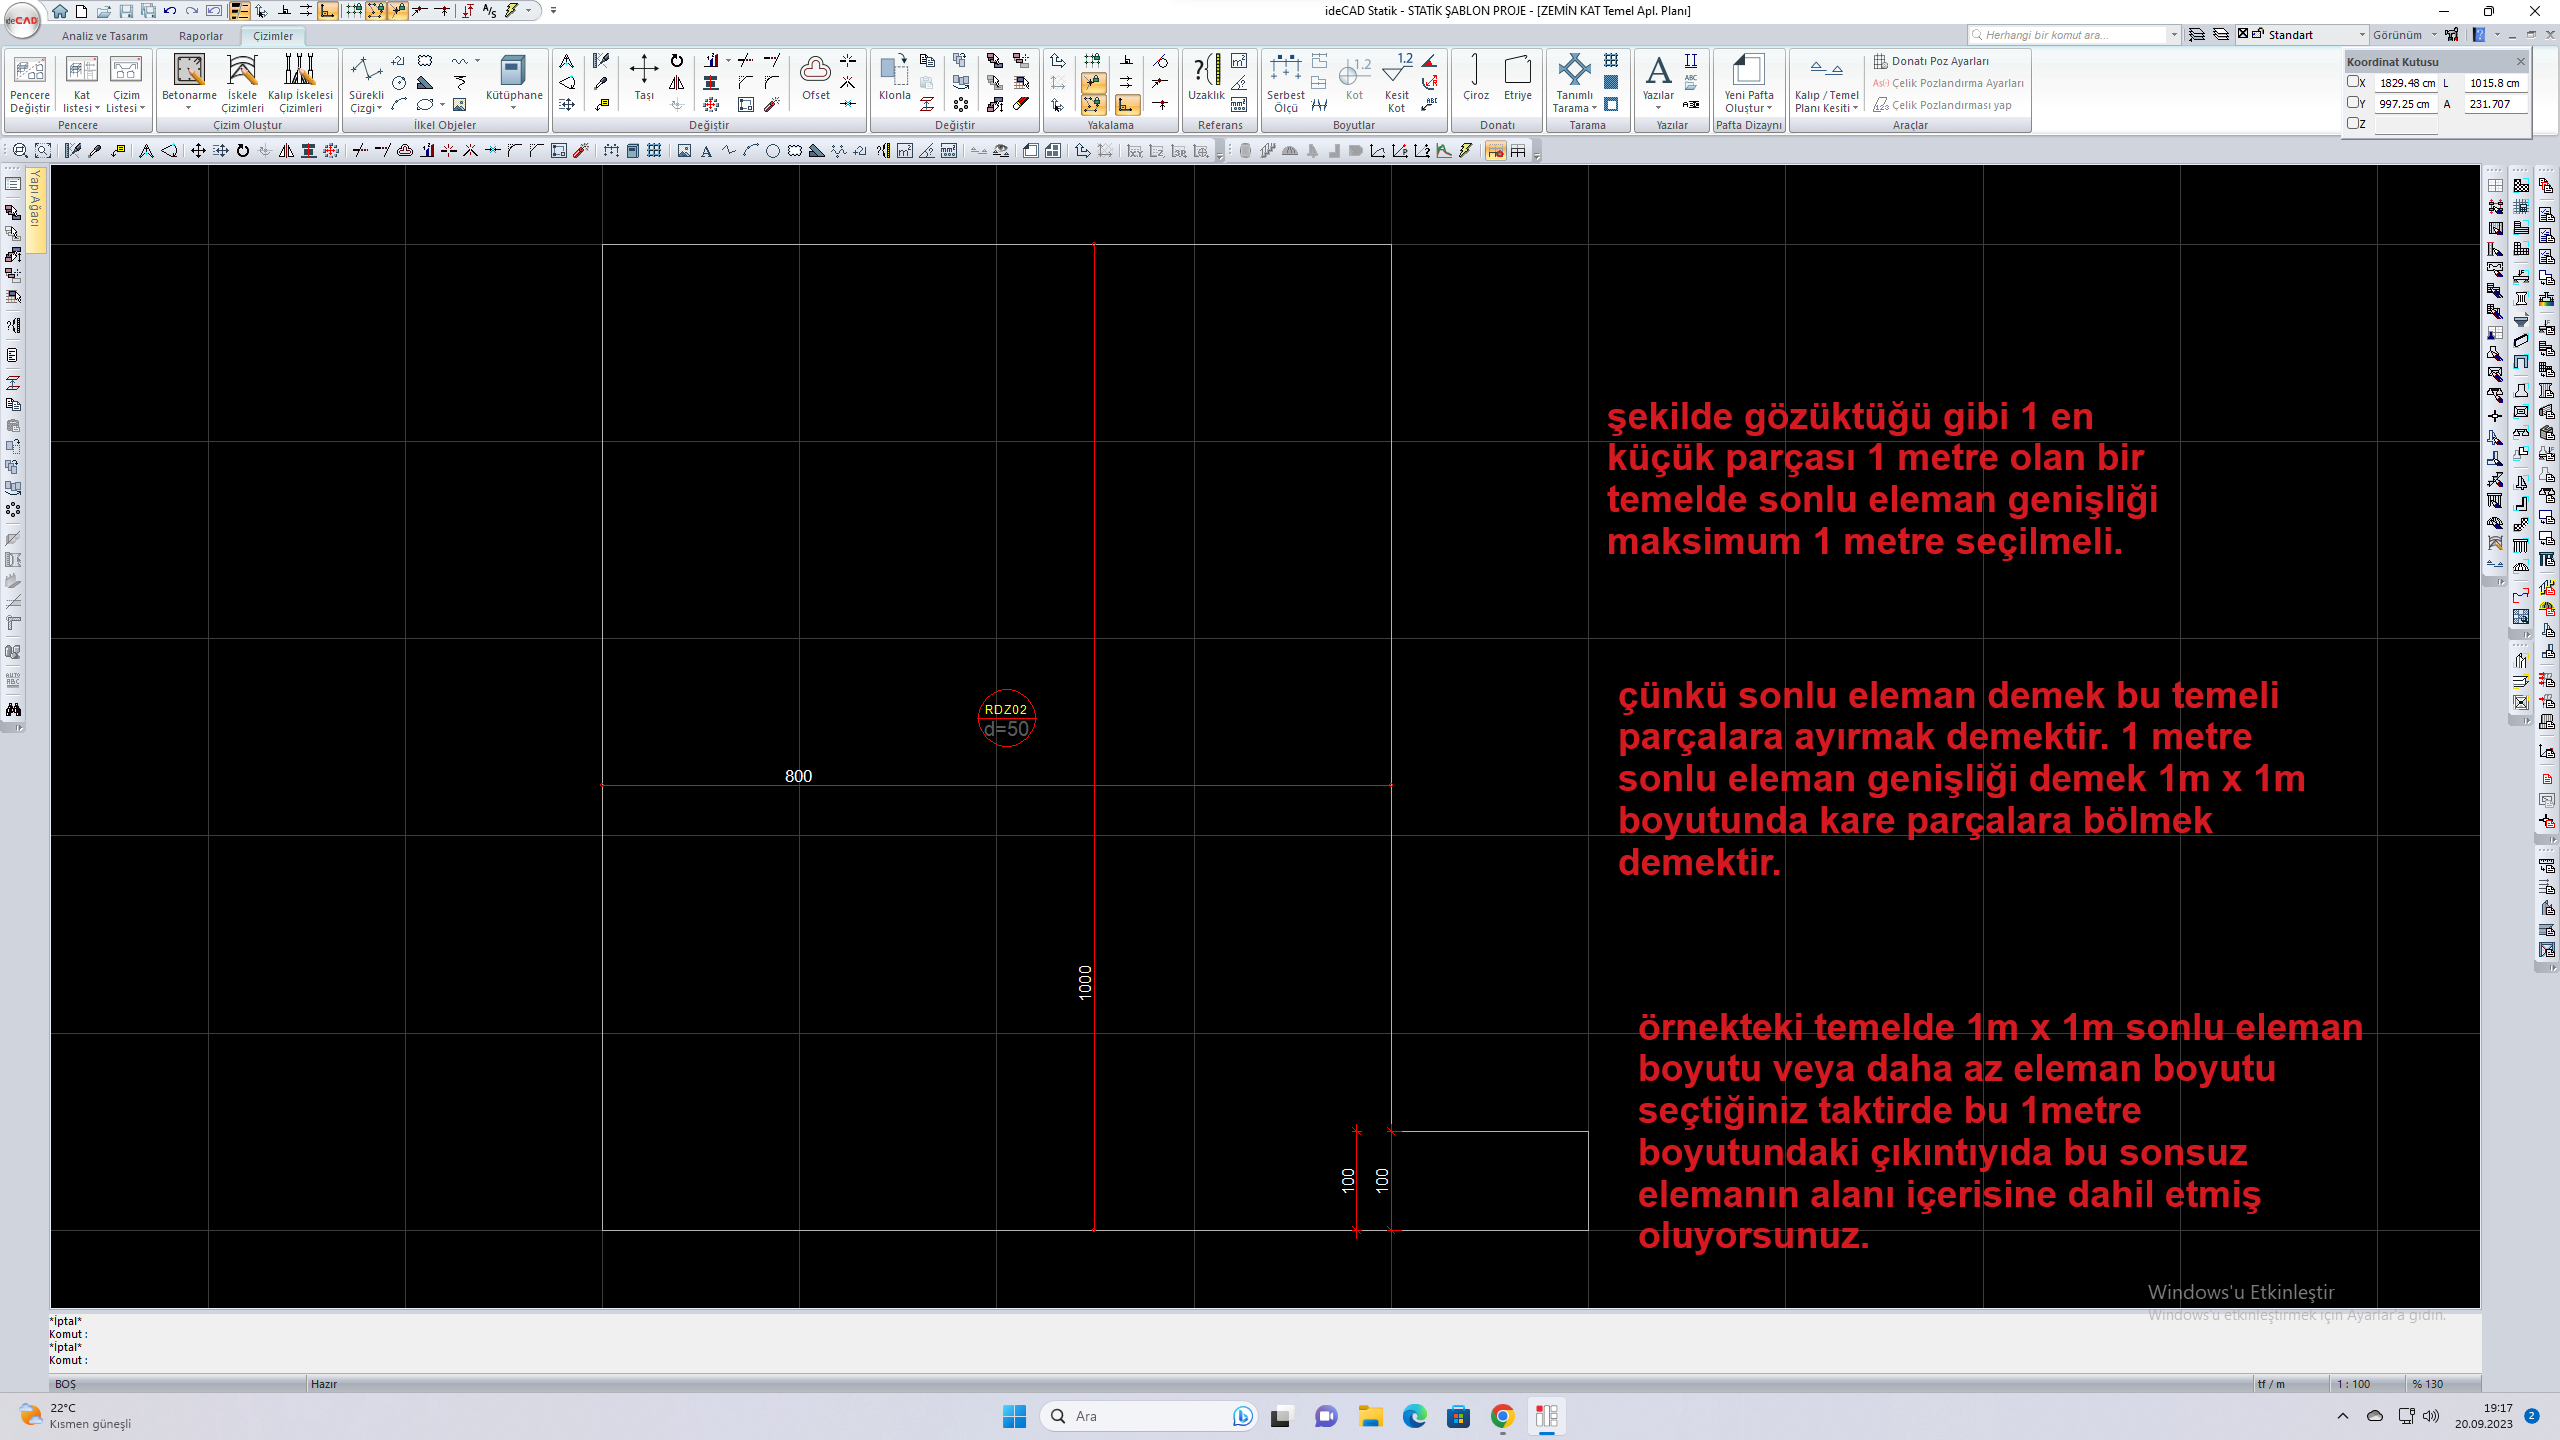Expand the quick access toolbar customize arrow
The image size is (2560, 1440).
point(553,11)
